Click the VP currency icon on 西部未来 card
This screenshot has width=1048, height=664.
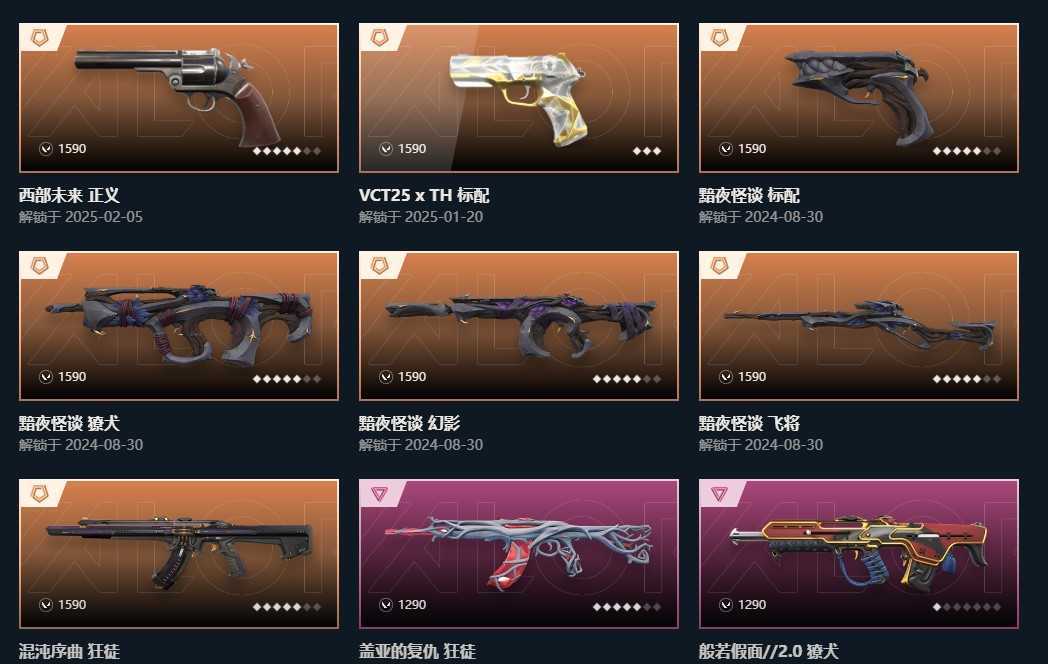(x=45, y=149)
